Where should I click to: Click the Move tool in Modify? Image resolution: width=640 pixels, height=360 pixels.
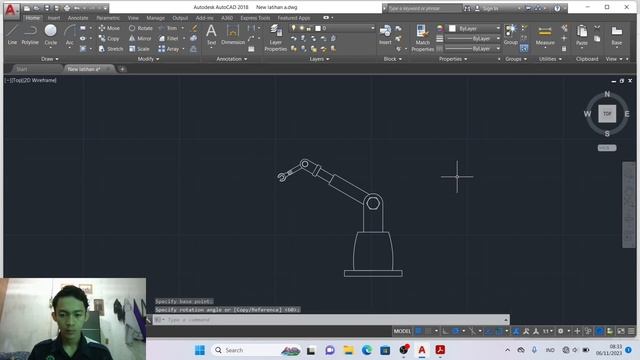pos(109,28)
